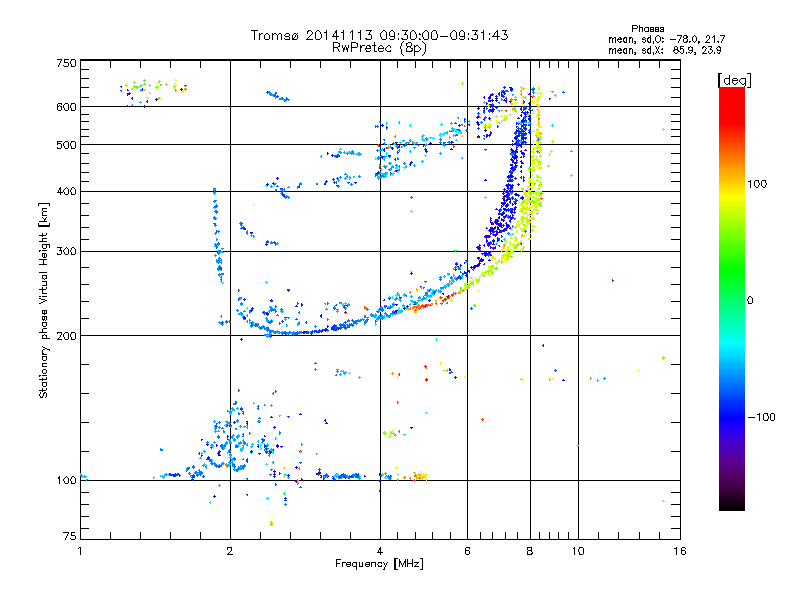The height and width of the screenshot is (600, 800).
Task: Click the 'mean, sd,X: 85.9, 23.9' line
Action: coord(664,50)
